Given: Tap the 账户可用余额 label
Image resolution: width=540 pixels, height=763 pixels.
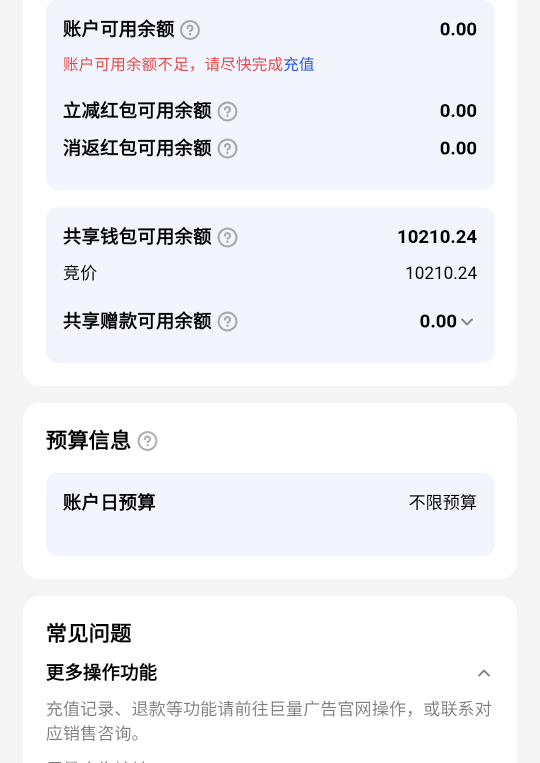Looking at the screenshot, I should pos(119,29).
